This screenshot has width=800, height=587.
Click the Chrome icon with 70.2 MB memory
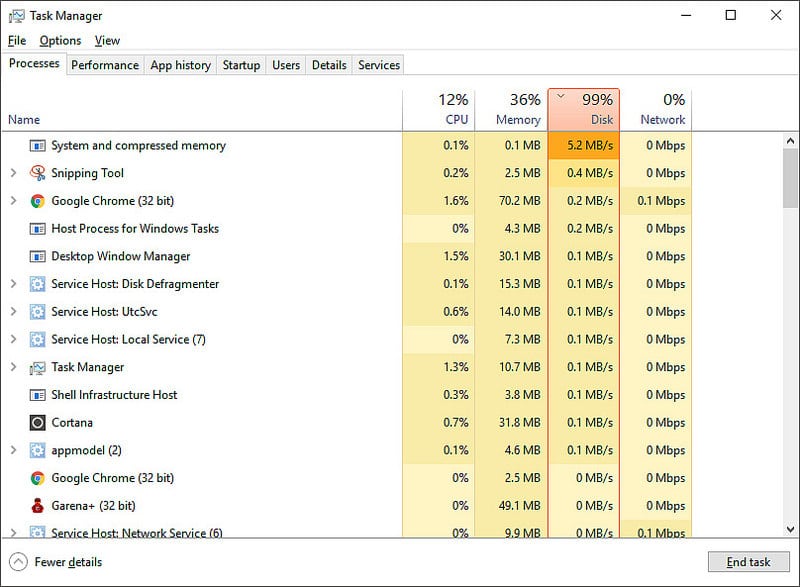click(x=37, y=201)
